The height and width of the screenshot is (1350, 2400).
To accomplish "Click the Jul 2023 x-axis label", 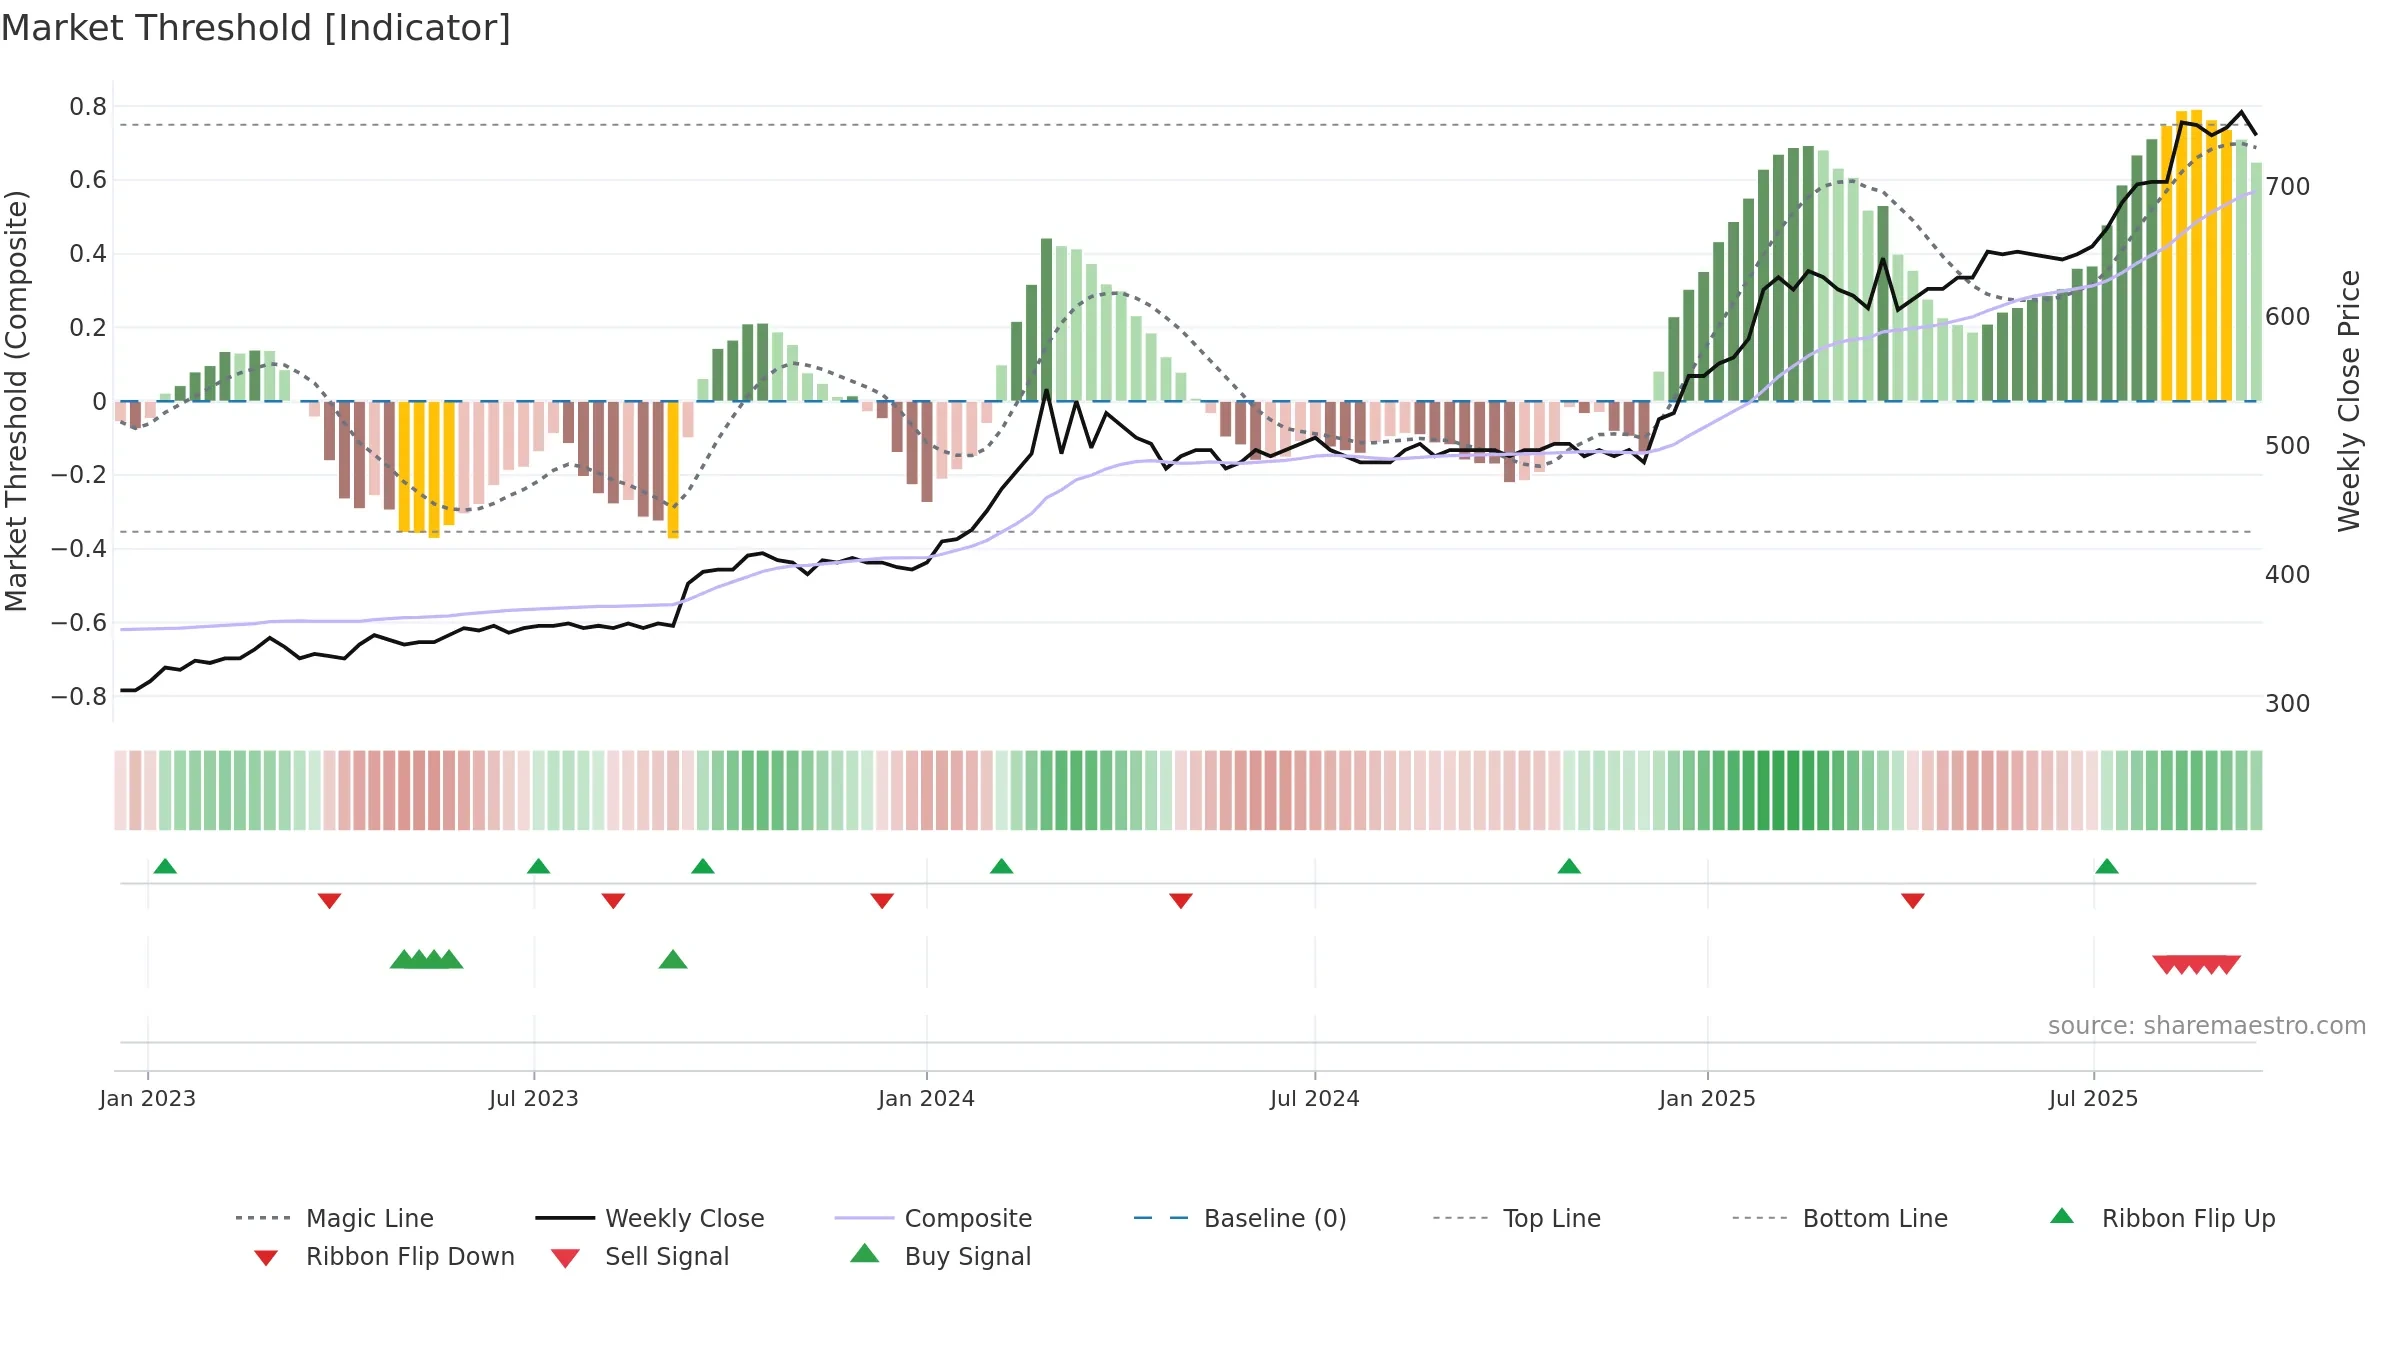I will pos(534,1098).
